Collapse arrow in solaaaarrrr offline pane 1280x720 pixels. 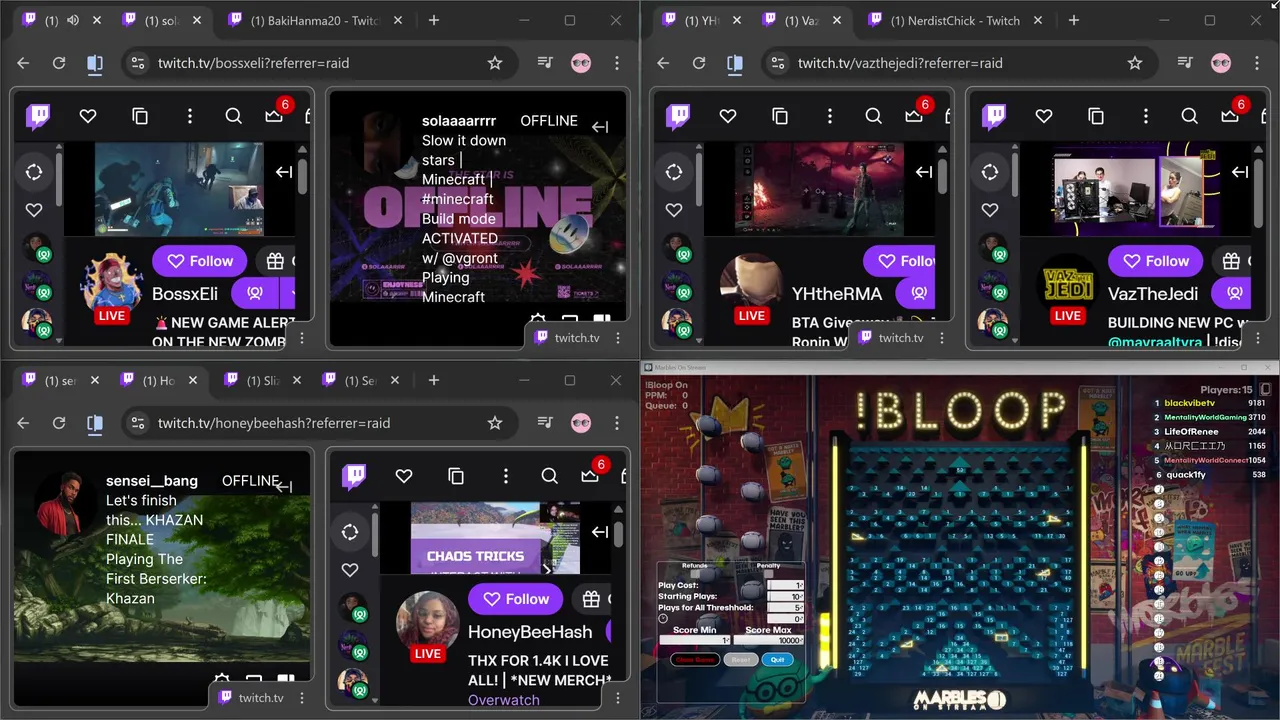pyautogui.click(x=600, y=127)
